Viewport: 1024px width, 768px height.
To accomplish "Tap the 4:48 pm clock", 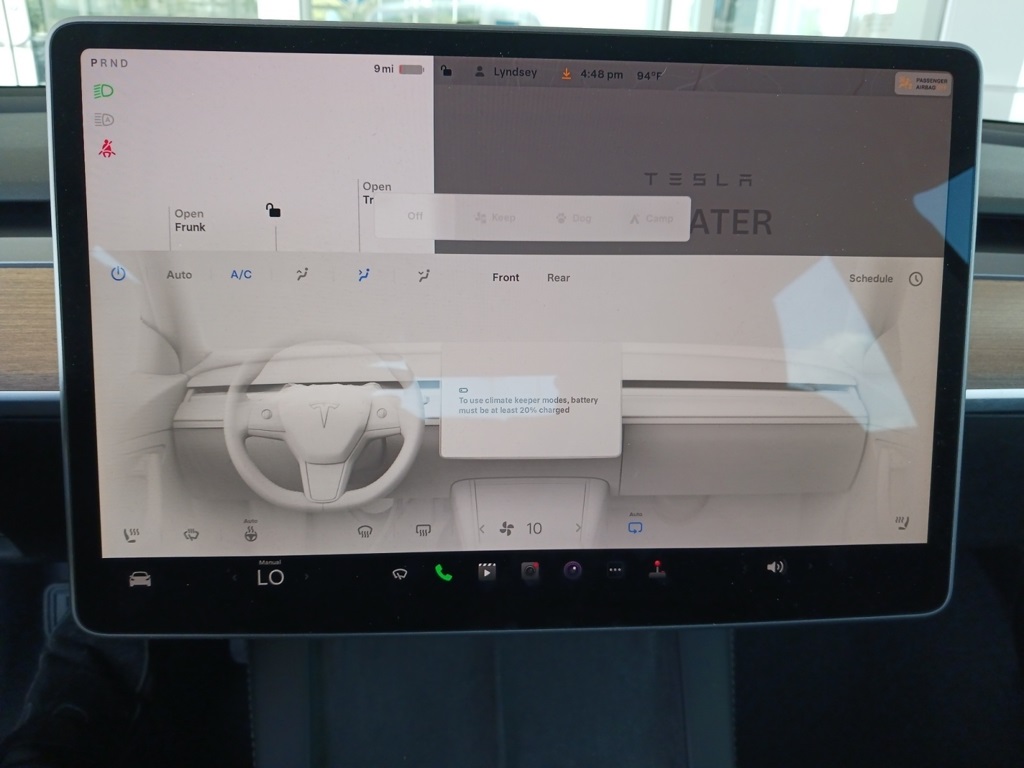I will click(x=601, y=74).
